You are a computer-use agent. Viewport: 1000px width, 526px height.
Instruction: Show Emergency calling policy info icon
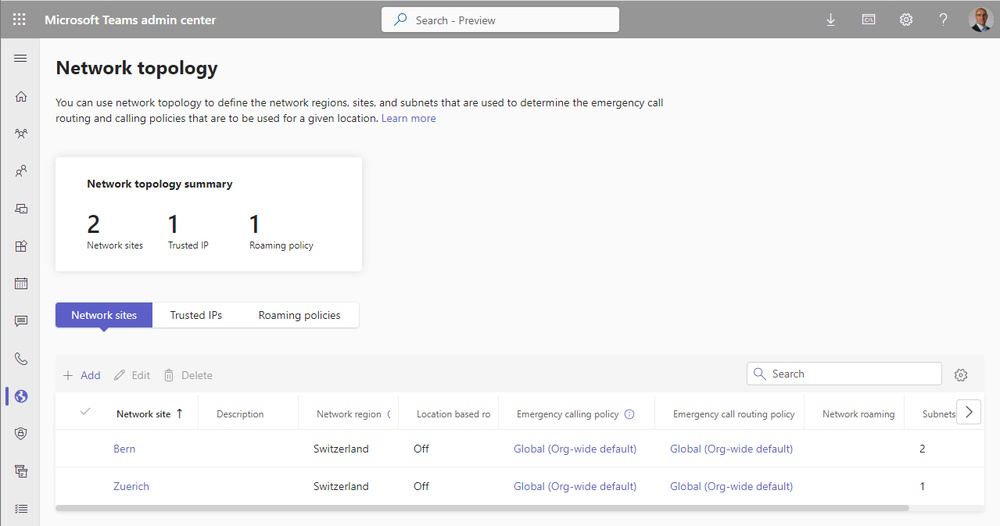tap(629, 414)
